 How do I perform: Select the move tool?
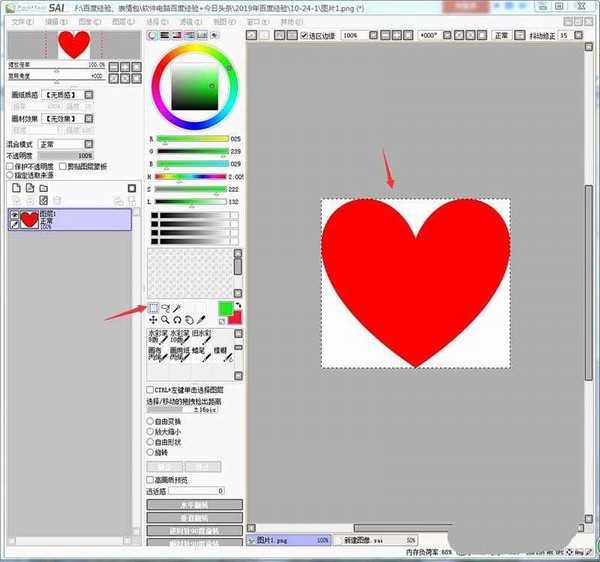click(154, 320)
